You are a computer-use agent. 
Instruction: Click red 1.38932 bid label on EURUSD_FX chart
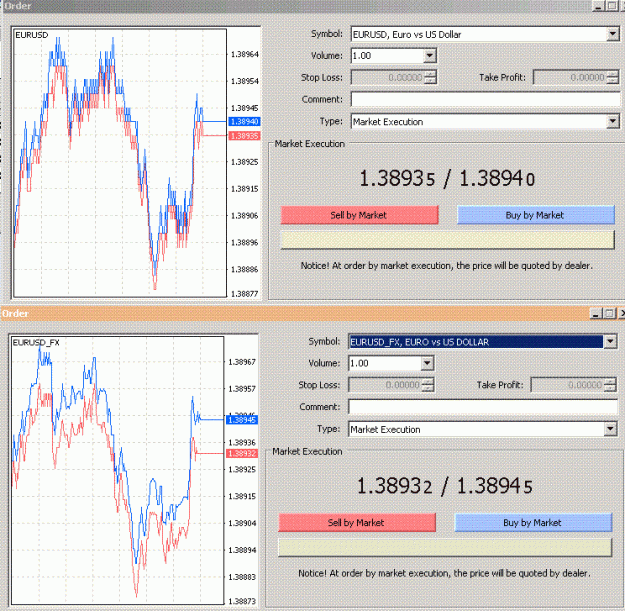coord(242,453)
